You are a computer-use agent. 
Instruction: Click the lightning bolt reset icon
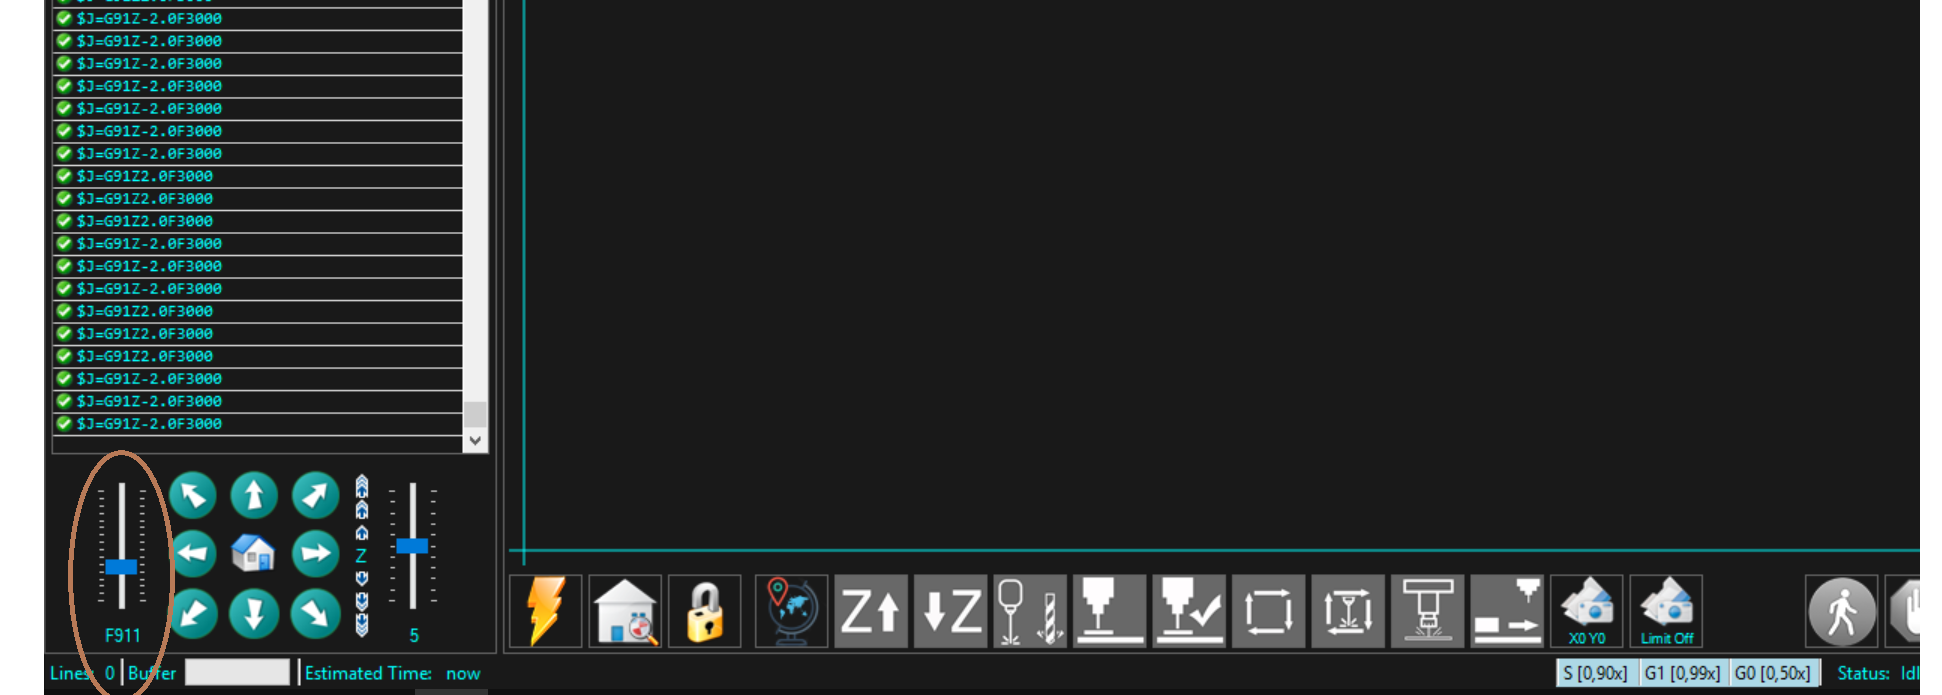[x=545, y=611]
